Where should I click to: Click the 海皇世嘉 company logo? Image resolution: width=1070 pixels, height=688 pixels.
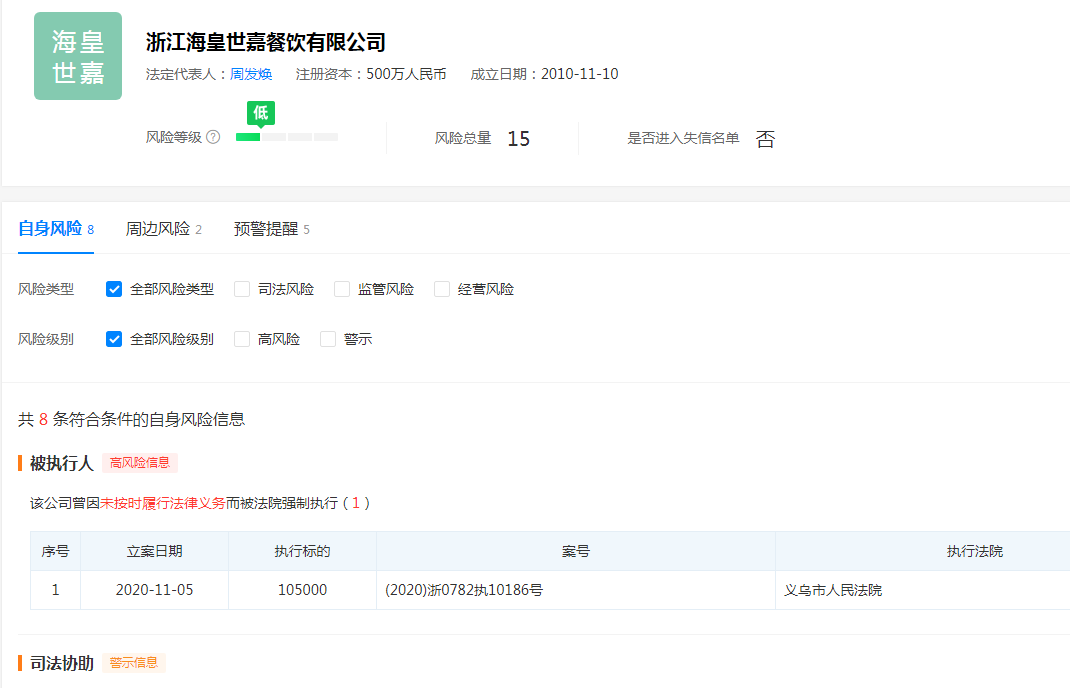coord(78,56)
